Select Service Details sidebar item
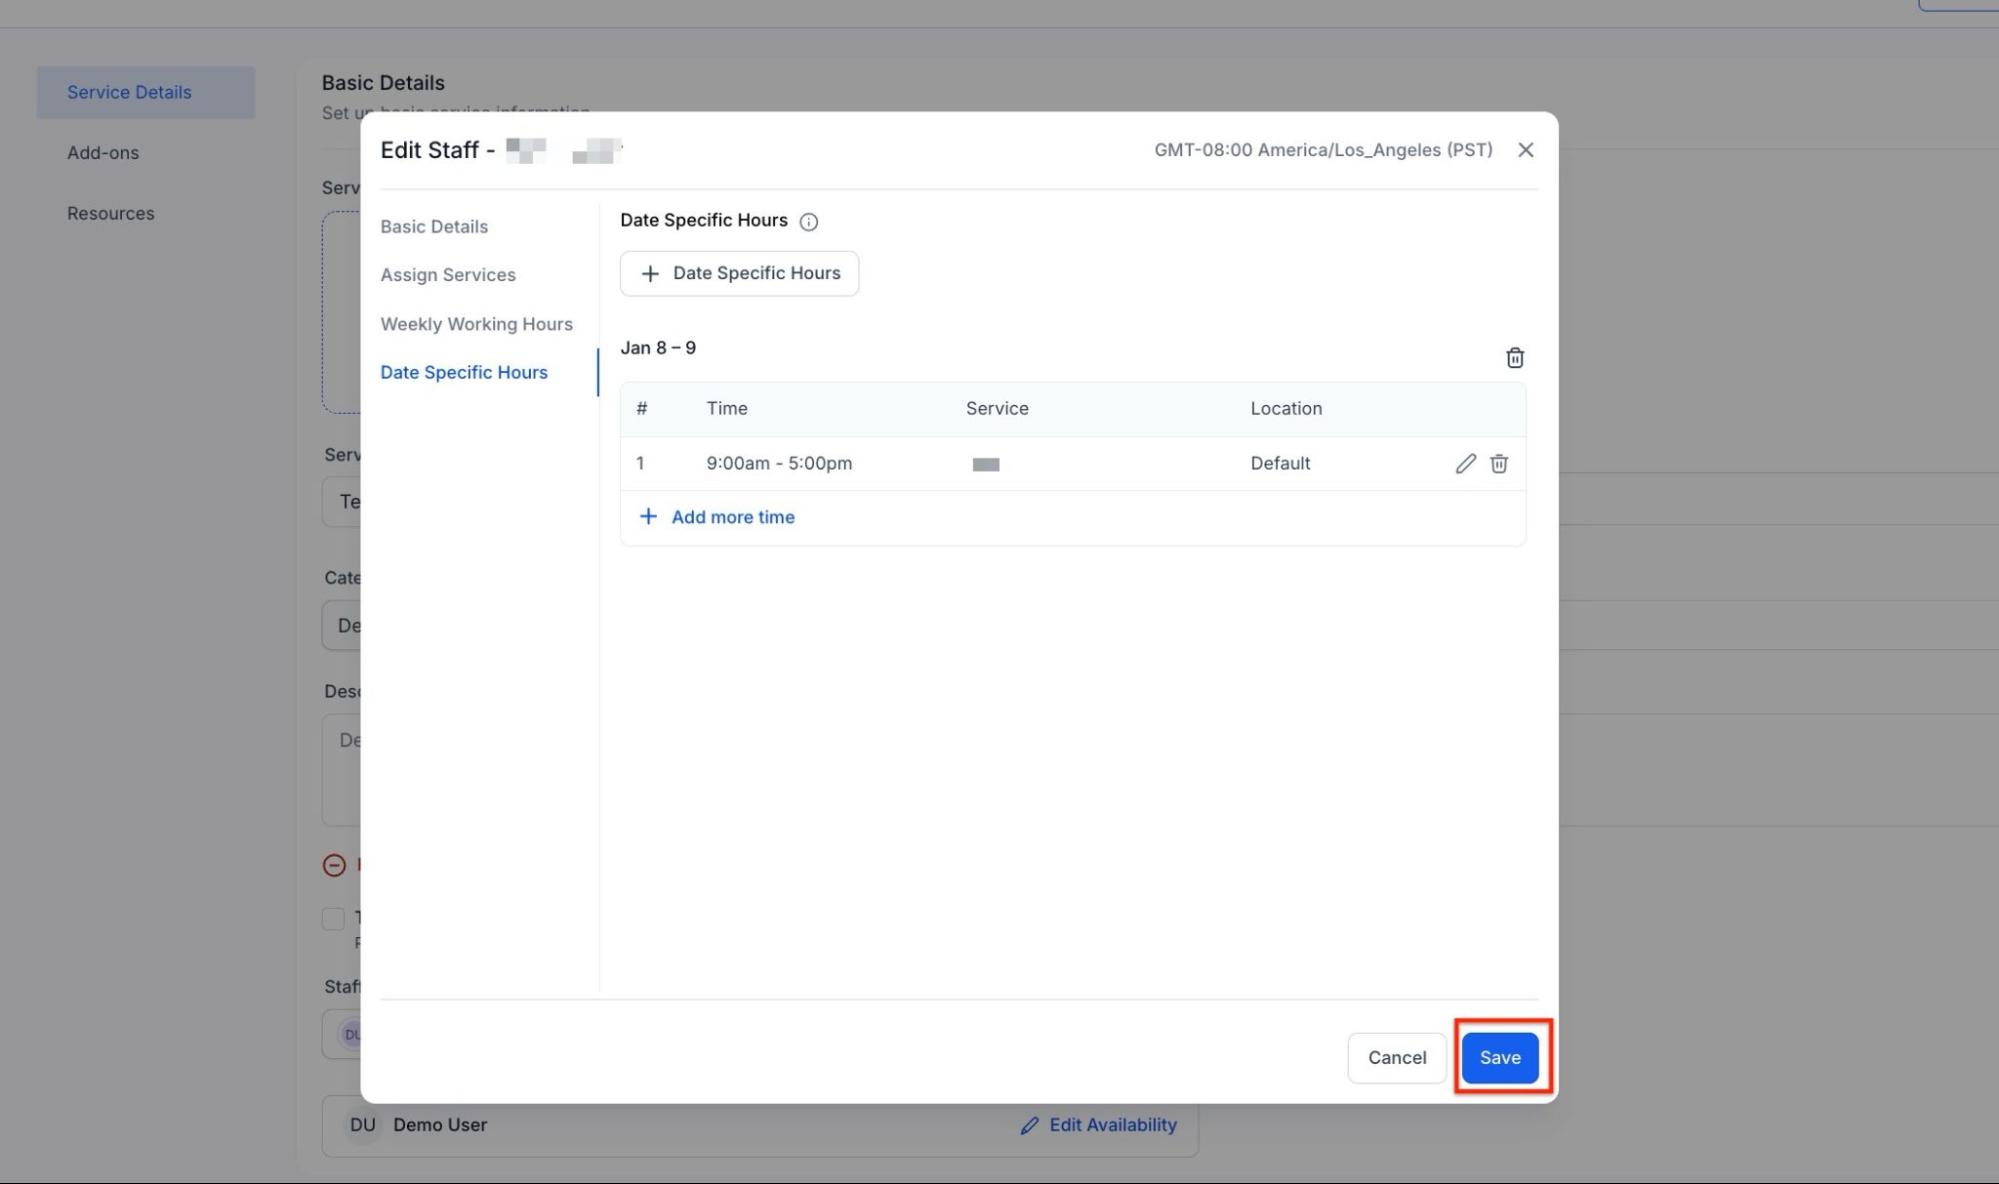Screen dimensions: 1999x1184 point(129,92)
